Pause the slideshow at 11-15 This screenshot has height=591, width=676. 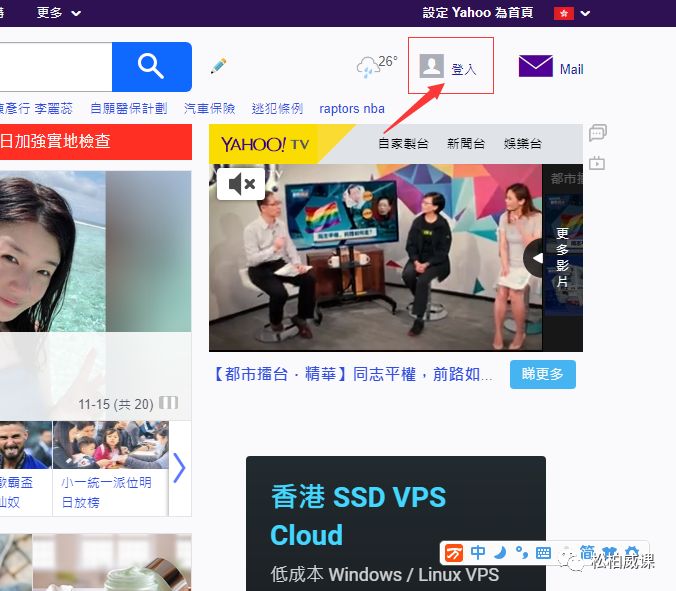click(169, 403)
